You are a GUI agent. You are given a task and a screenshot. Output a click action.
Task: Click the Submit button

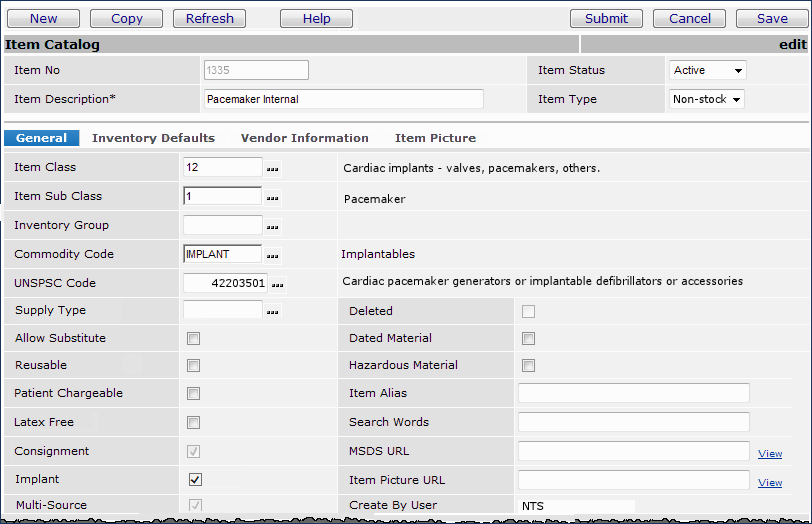606,18
